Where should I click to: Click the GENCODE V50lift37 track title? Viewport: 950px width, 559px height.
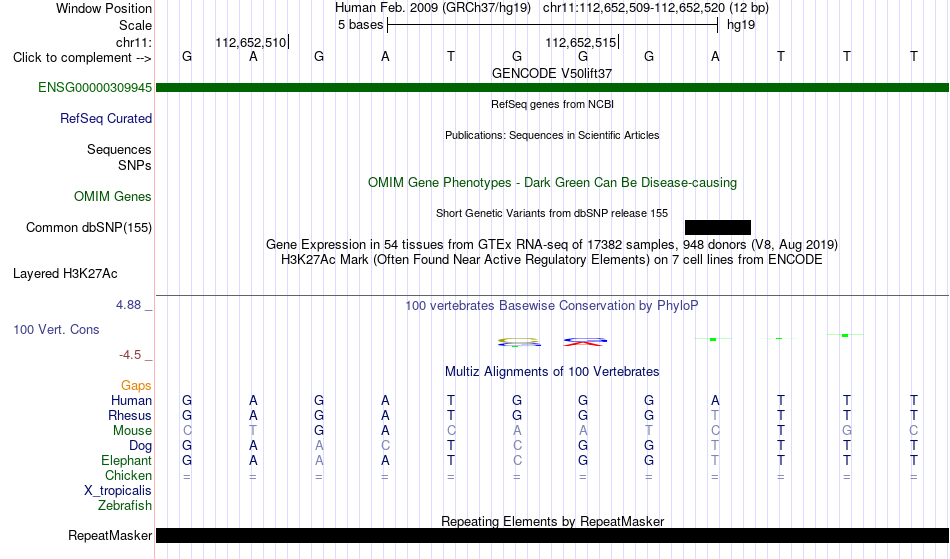pyautogui.click(x=552, y=73)
